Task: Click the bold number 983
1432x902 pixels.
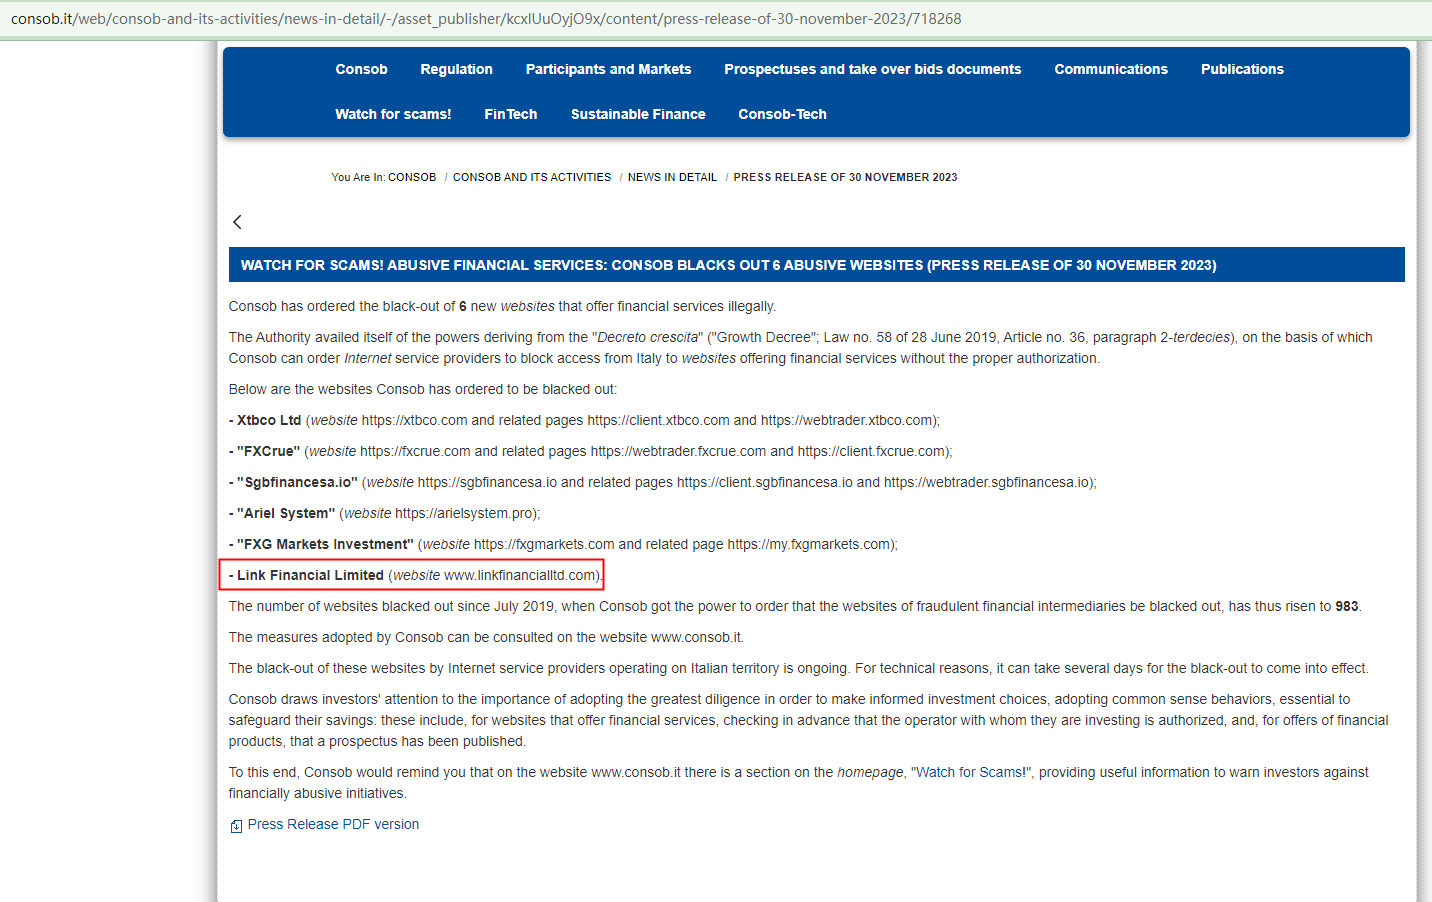Action: (x=1347, y=606)
